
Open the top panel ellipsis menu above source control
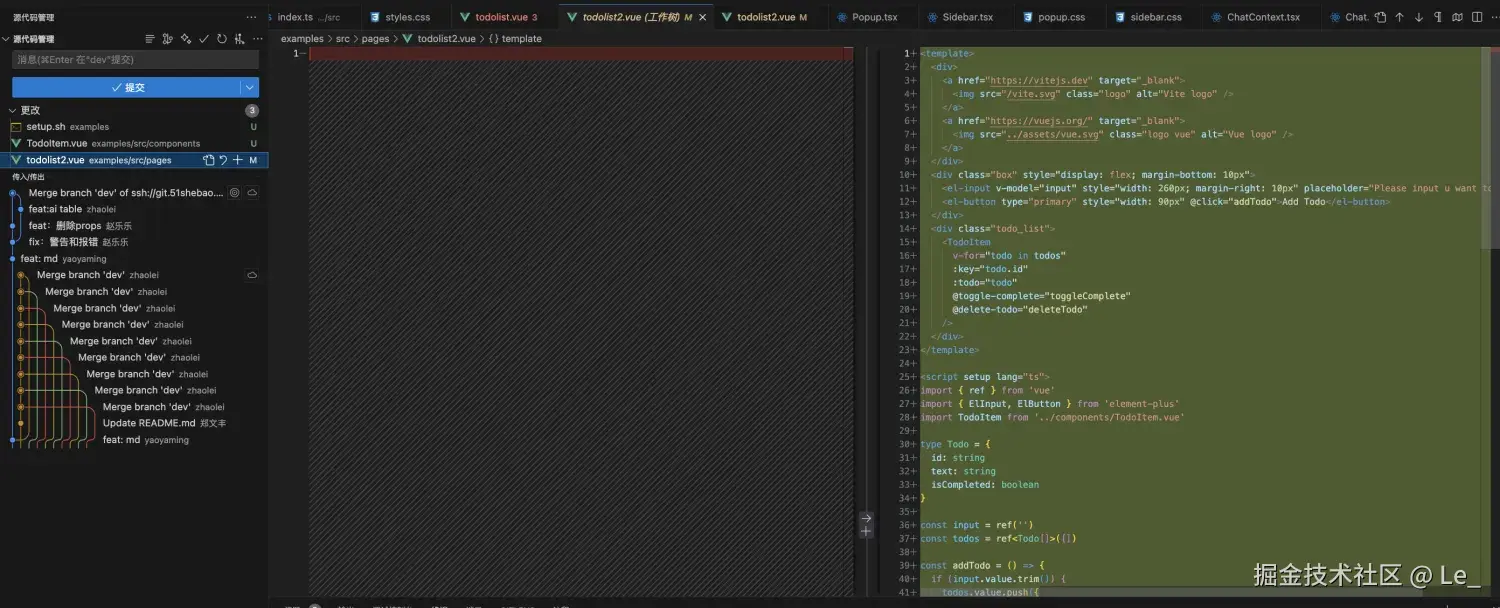click(x=252, y=17)
